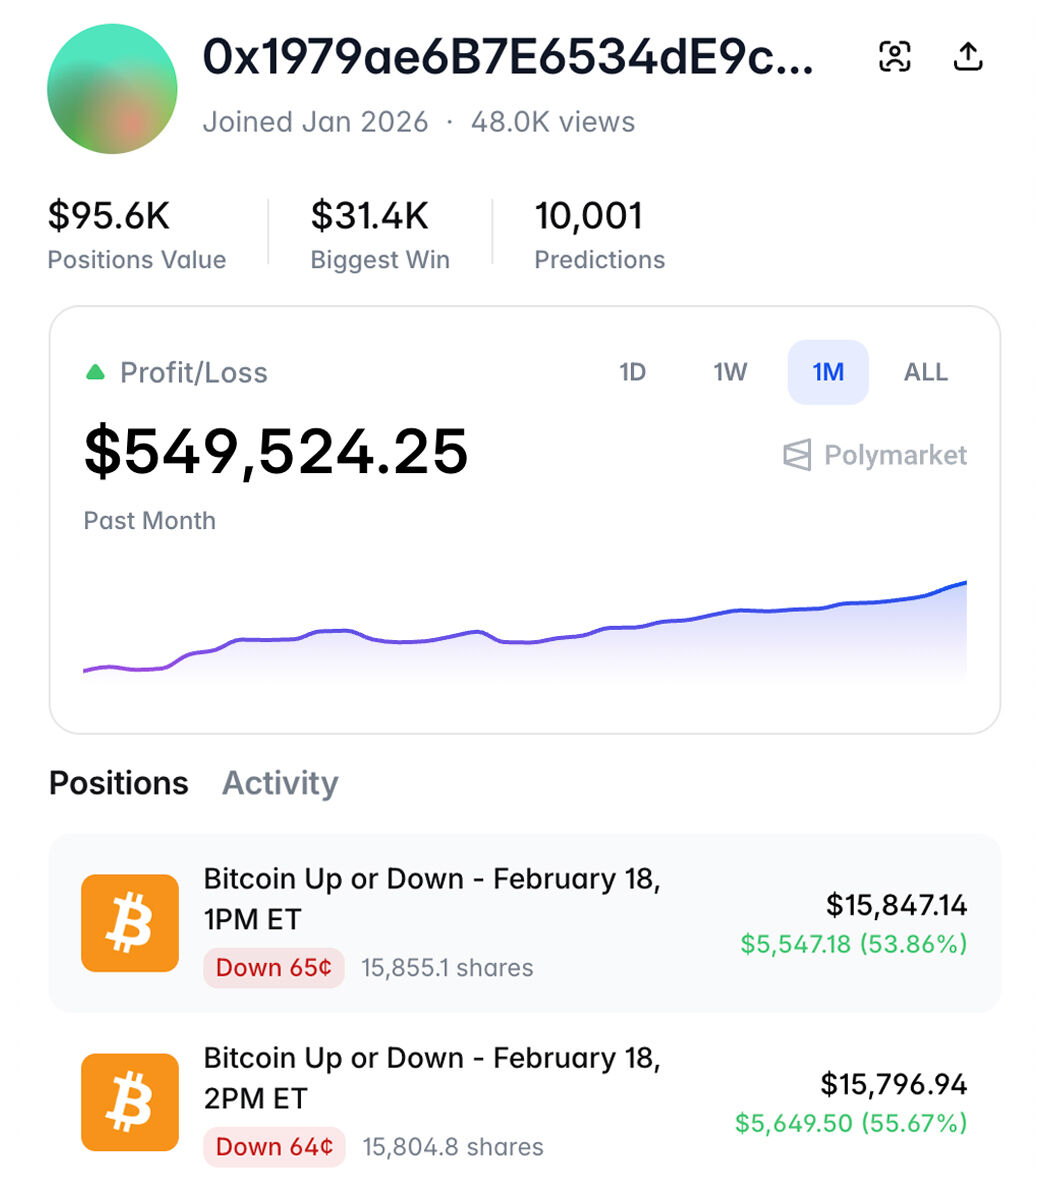Click the green profit triangle icon

point(95,373)
